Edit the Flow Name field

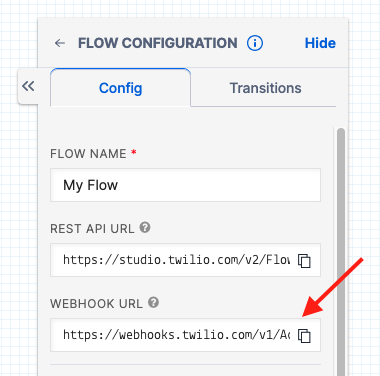(x=185, y=185)
